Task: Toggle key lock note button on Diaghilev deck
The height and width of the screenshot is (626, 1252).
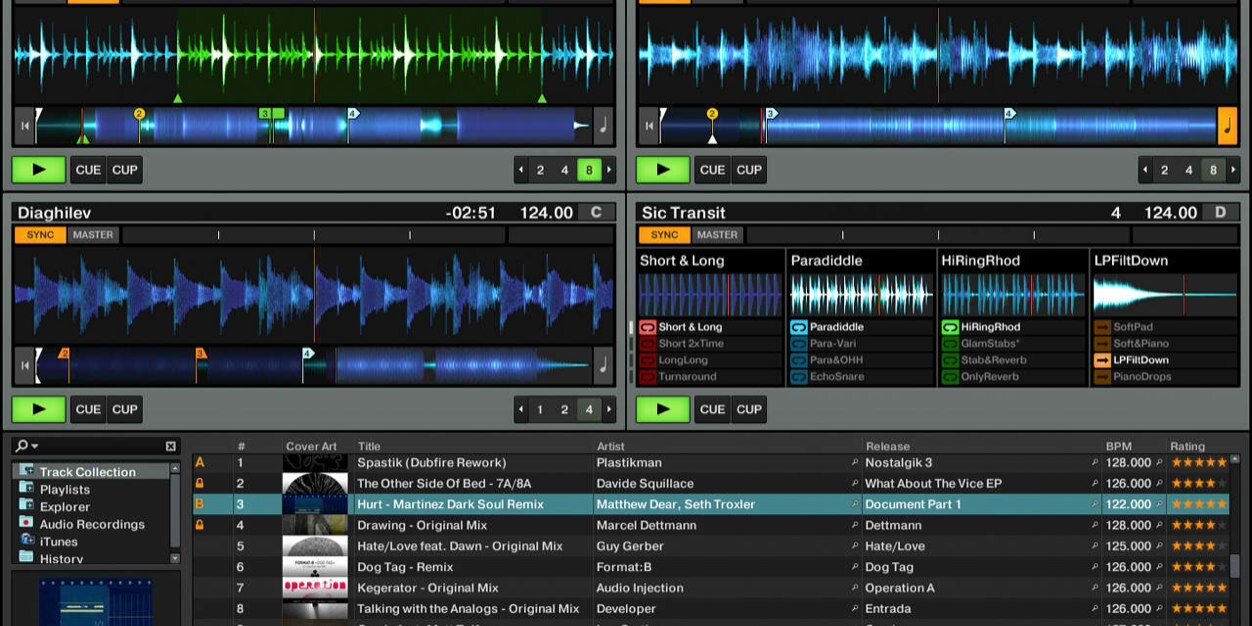Action: (603, 366)
